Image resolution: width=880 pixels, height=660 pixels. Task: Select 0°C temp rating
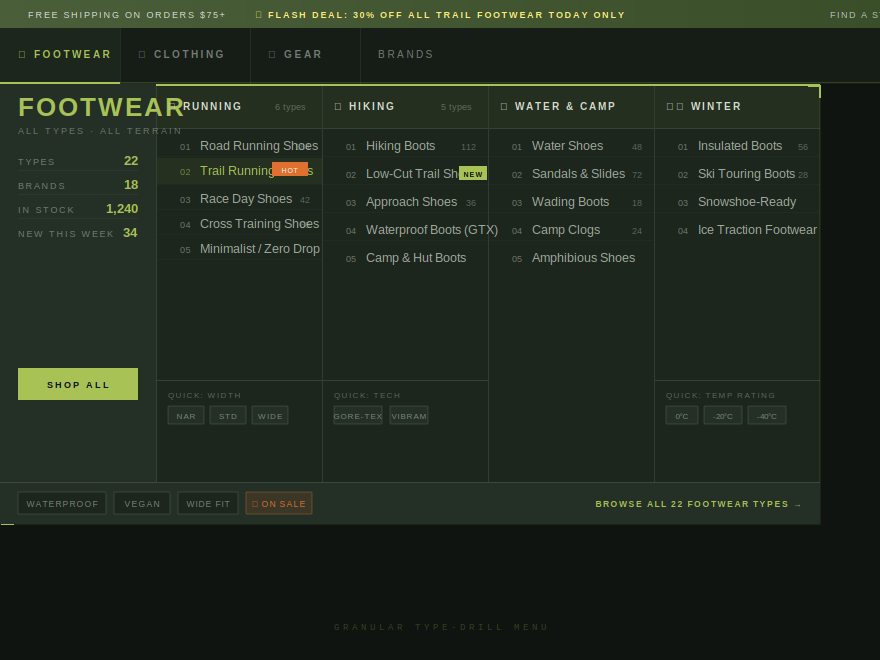(x=682, y=416)
